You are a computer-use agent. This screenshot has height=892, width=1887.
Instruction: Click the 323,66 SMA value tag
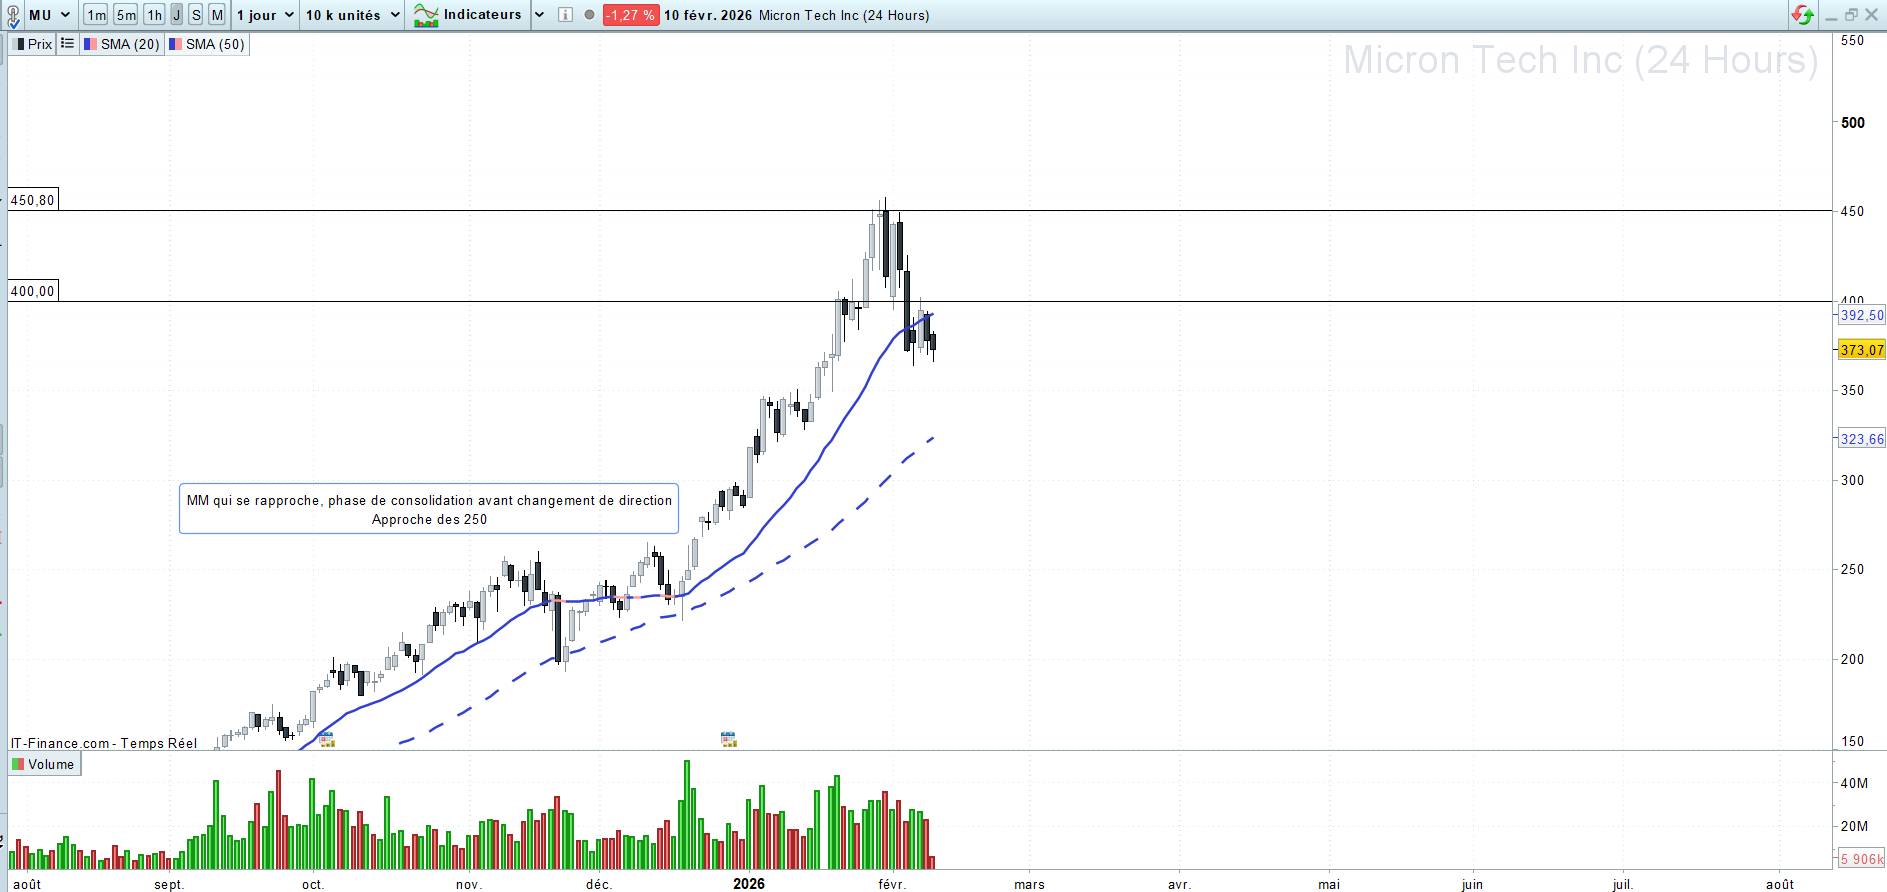coord(1862,439)
